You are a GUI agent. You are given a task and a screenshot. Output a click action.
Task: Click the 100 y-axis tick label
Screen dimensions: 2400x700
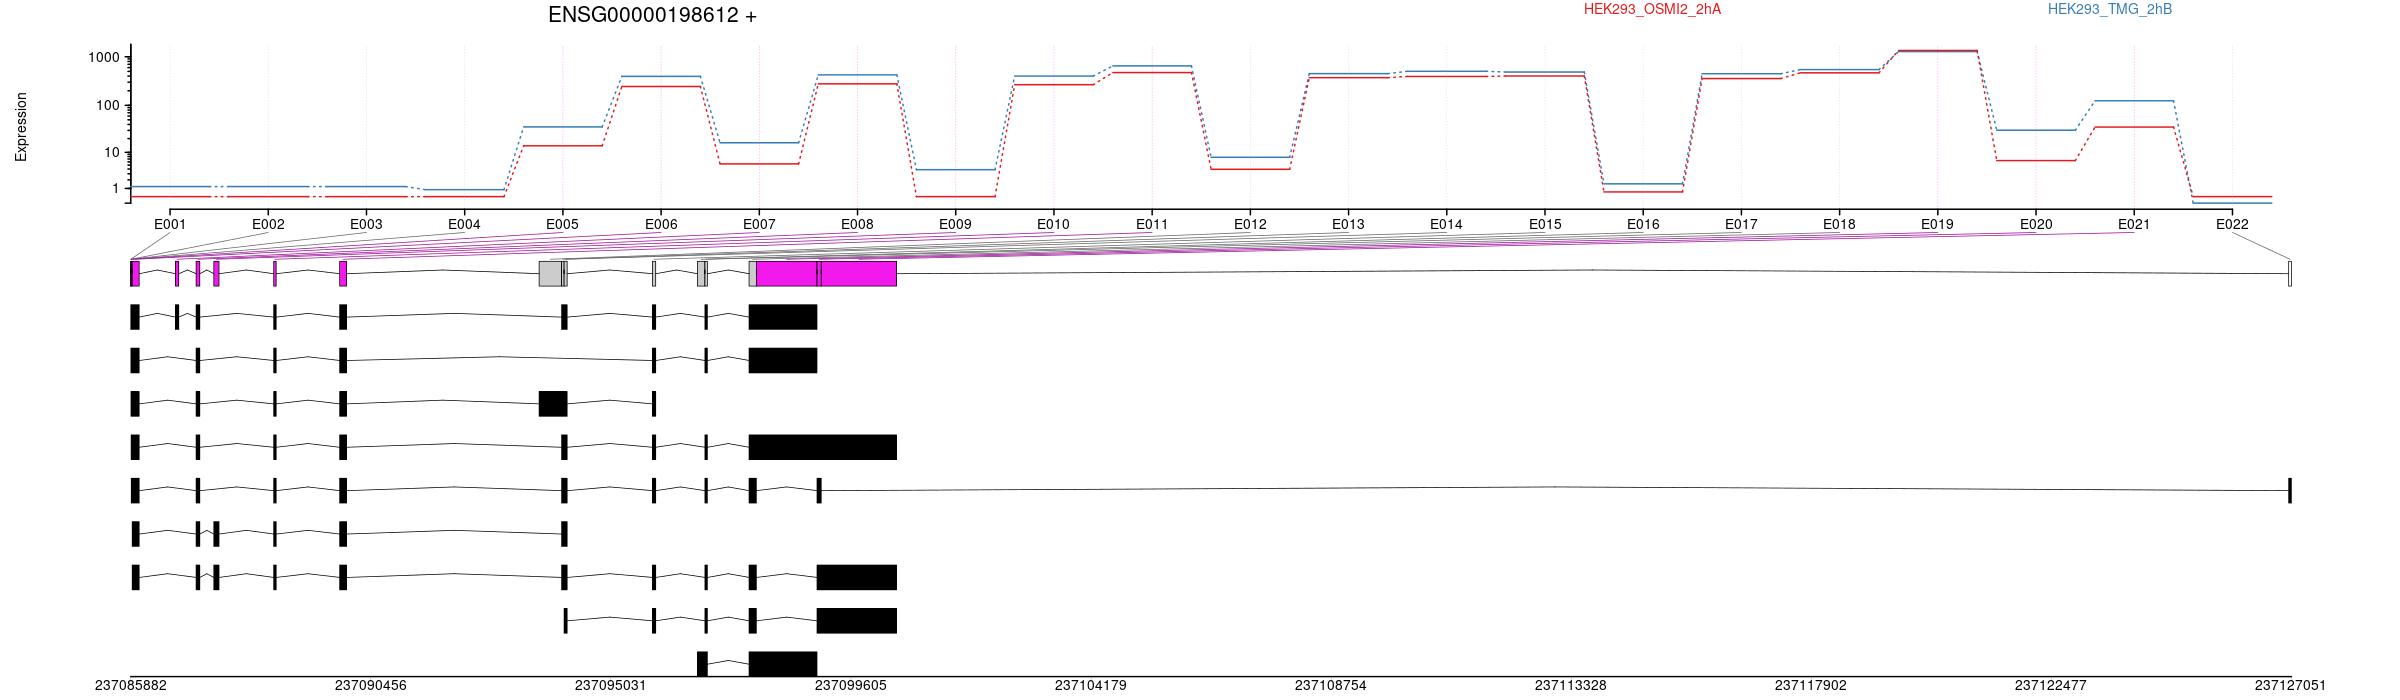click(108, 106)
